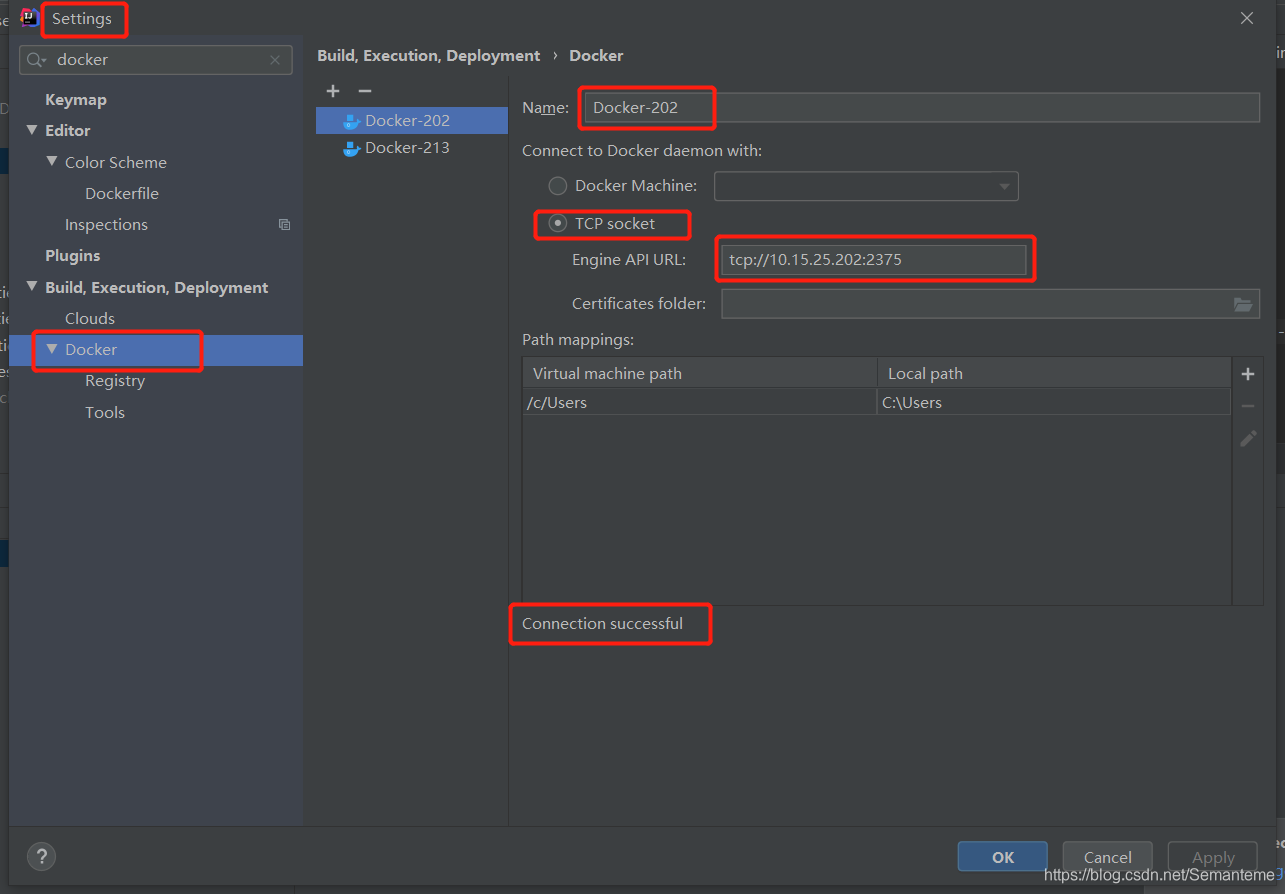The height and width of the screenshot is (894, 1285).
Task: Collapse the Color Scheme node
Action: [52, 161]
